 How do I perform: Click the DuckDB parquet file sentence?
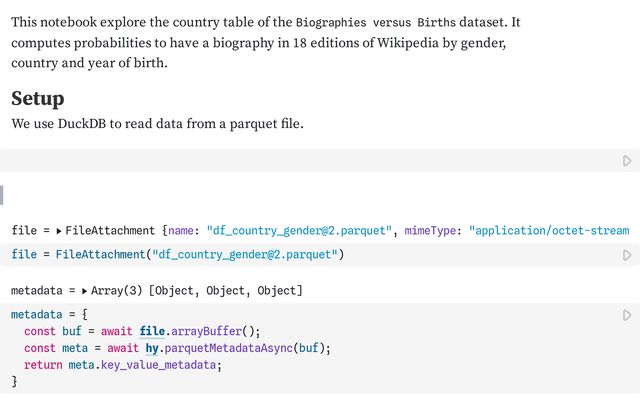pyautogui.click(x=158, y=123)
